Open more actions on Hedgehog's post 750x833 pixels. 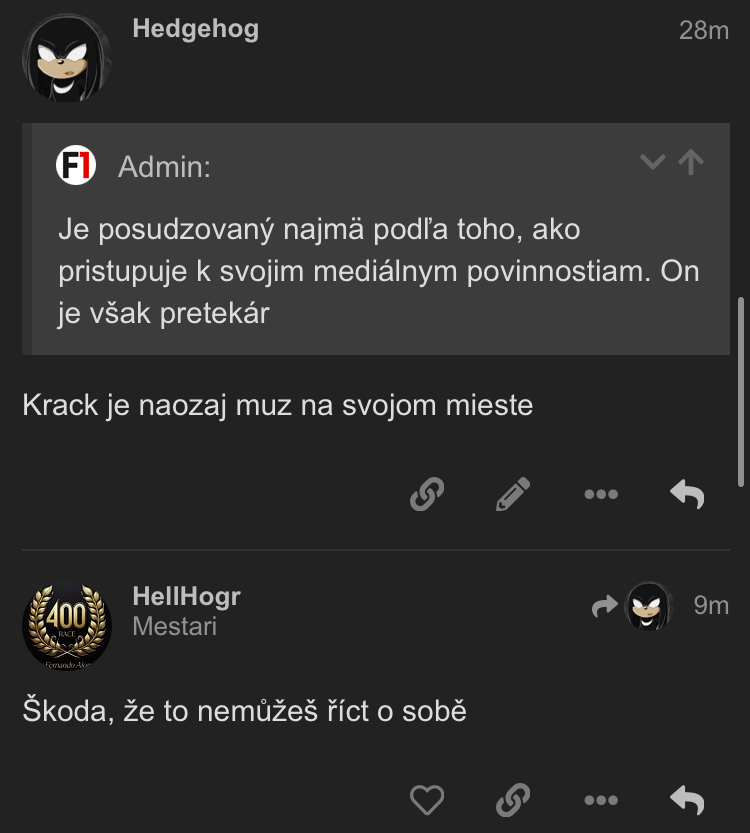click(x=601, y=494)
